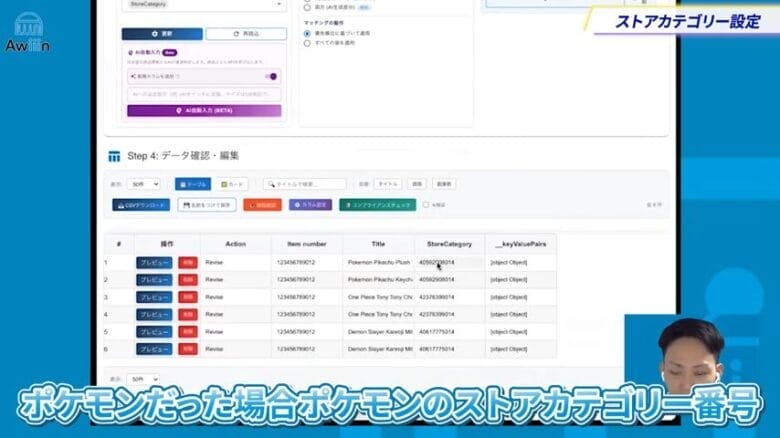The width and height of the screenshot is (780, 438).
Task: Click row 3 red delete button
Action: click(x=188, y=297)
